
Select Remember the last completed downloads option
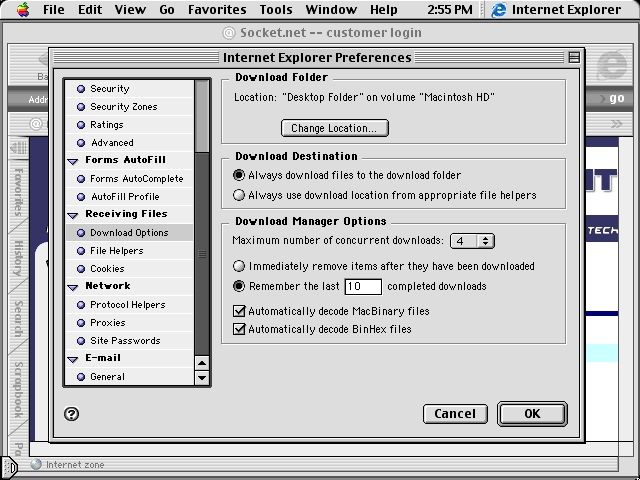[x=239, y=286]
